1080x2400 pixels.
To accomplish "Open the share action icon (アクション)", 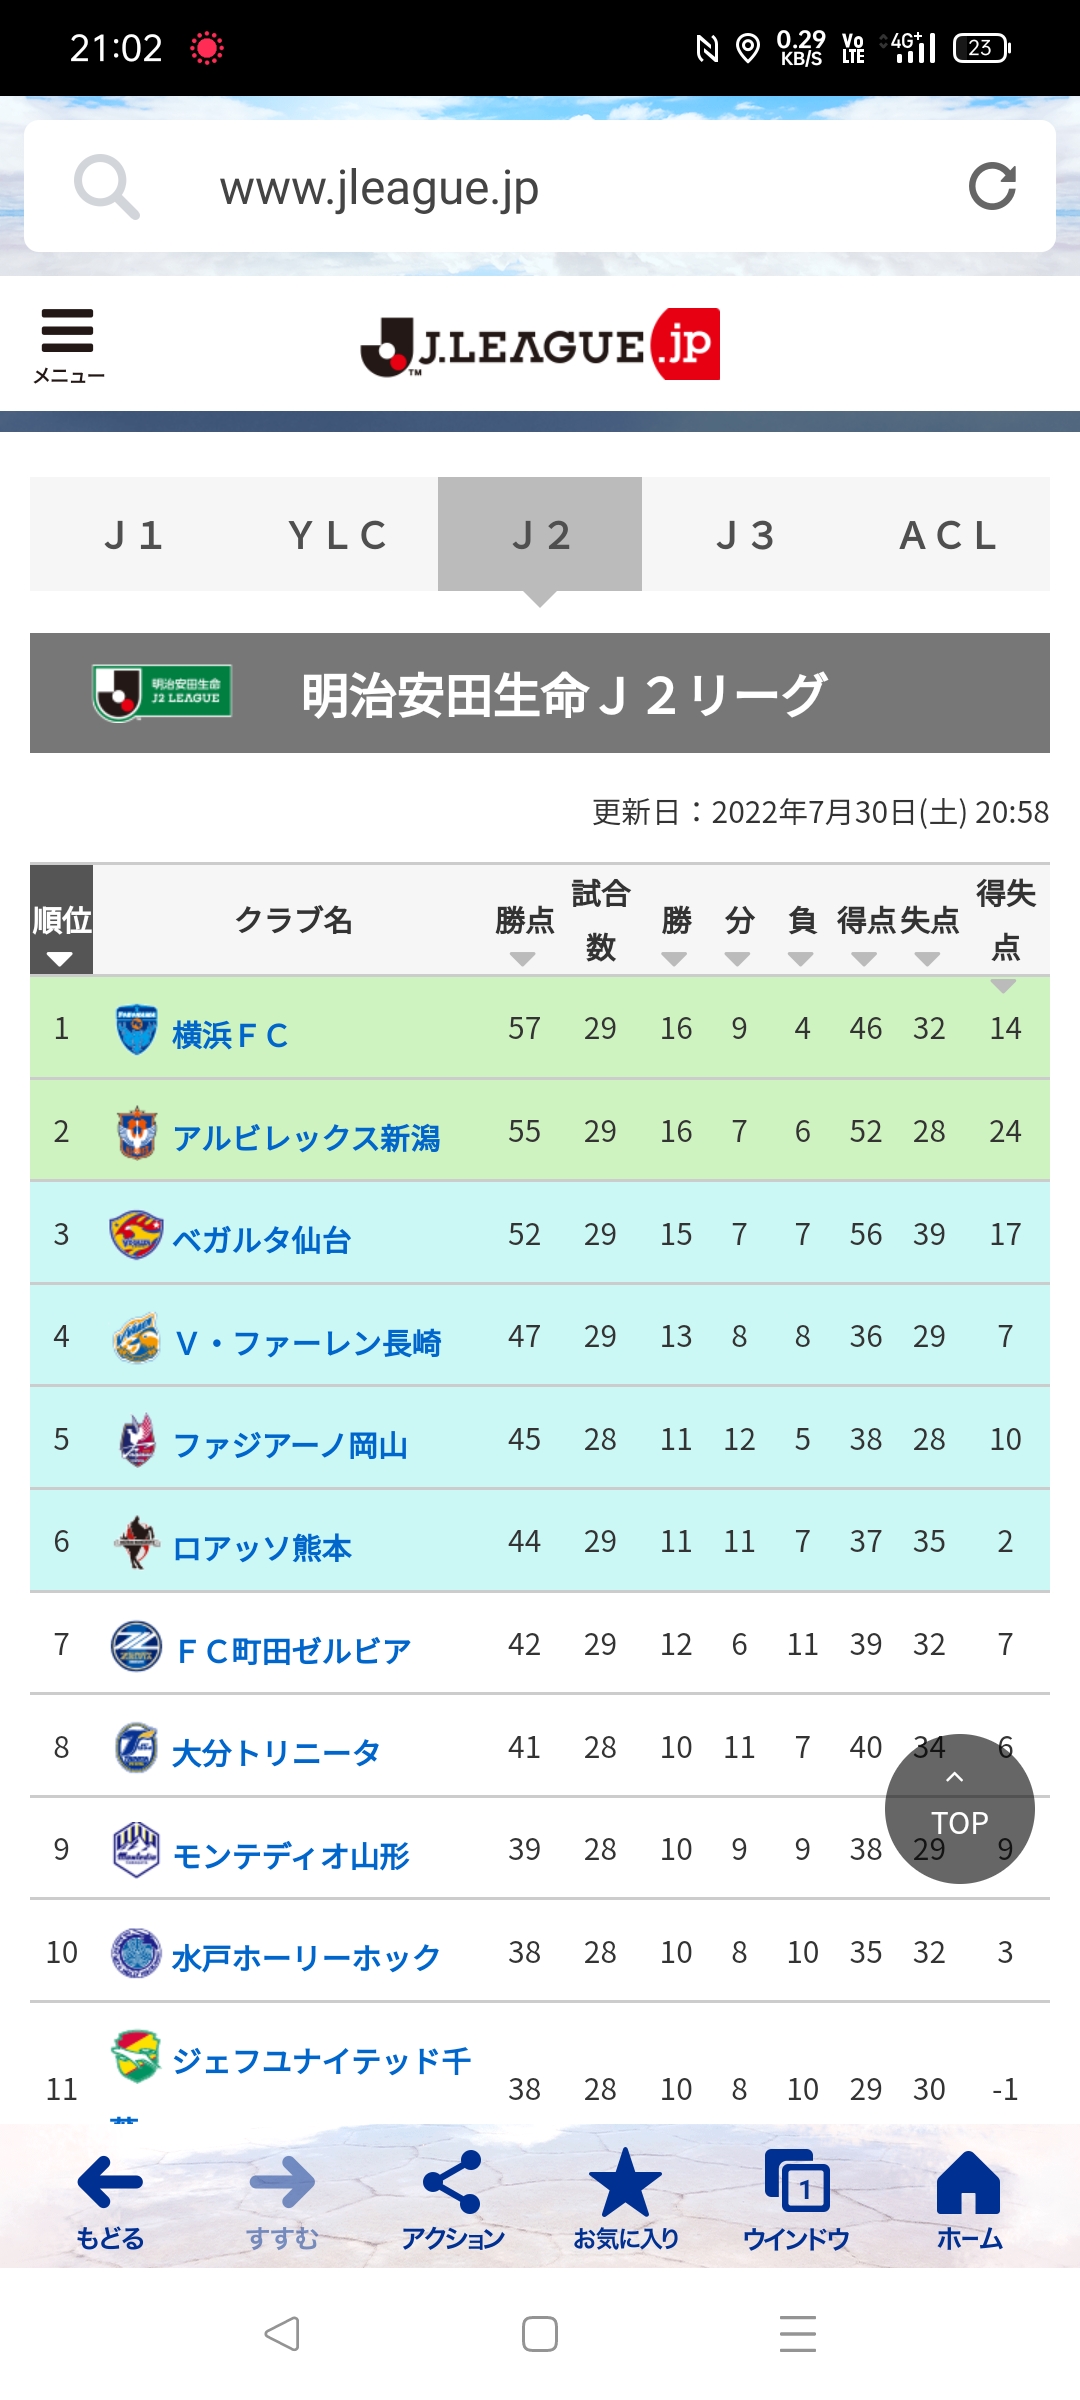I will click(x=453, y=2200).
